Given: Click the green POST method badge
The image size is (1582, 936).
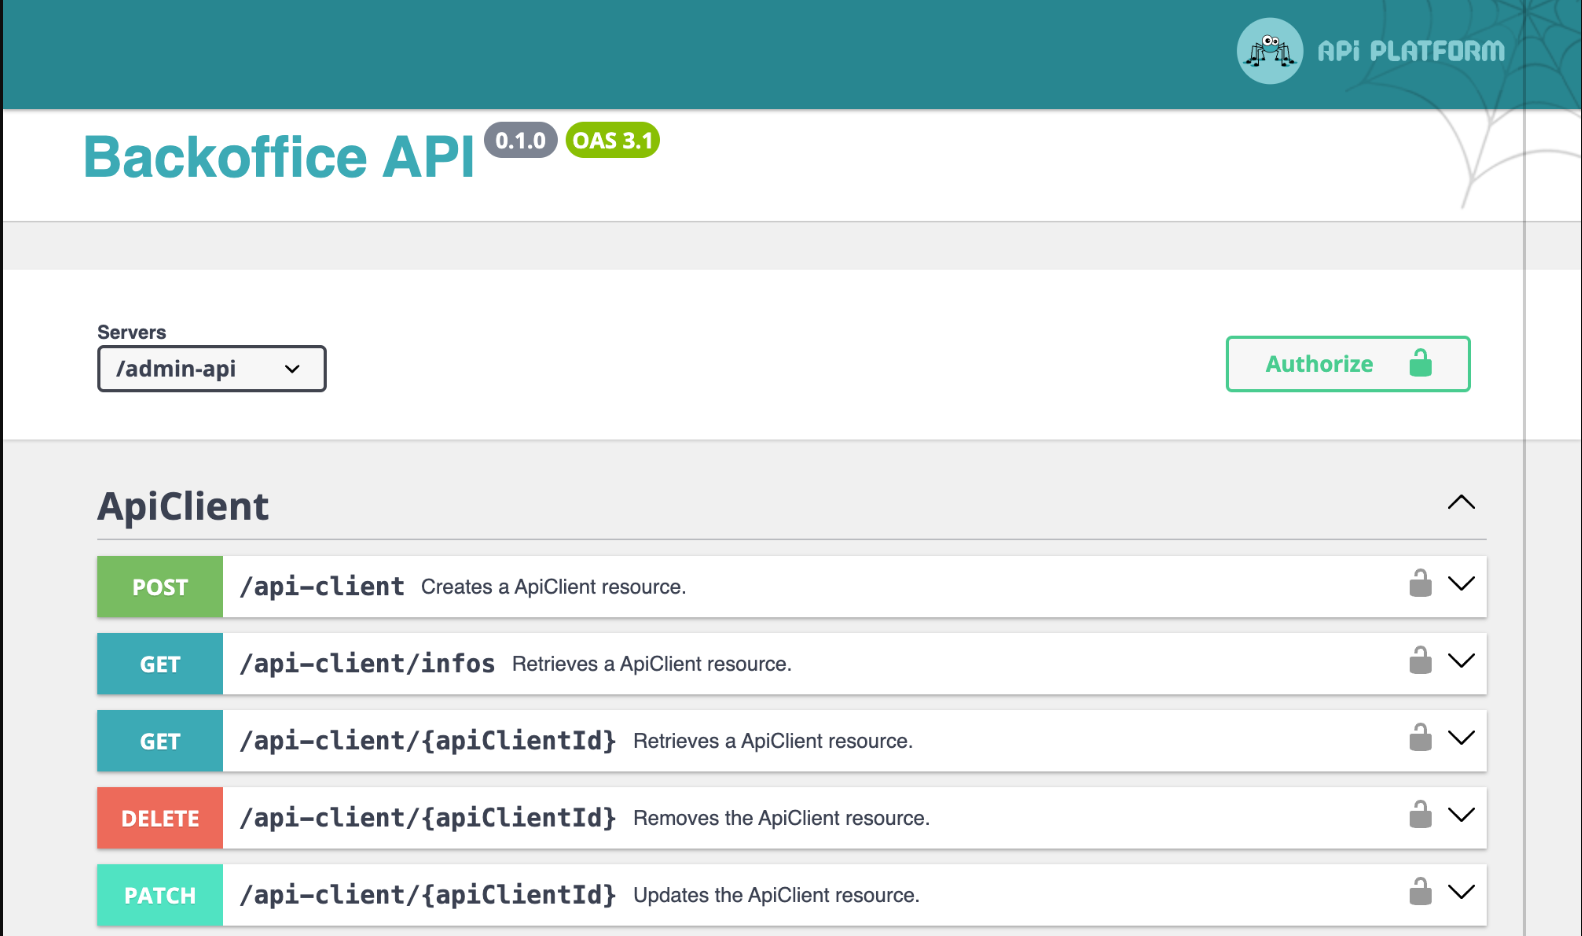Looking at the screenshot, I should coord(160,587).
